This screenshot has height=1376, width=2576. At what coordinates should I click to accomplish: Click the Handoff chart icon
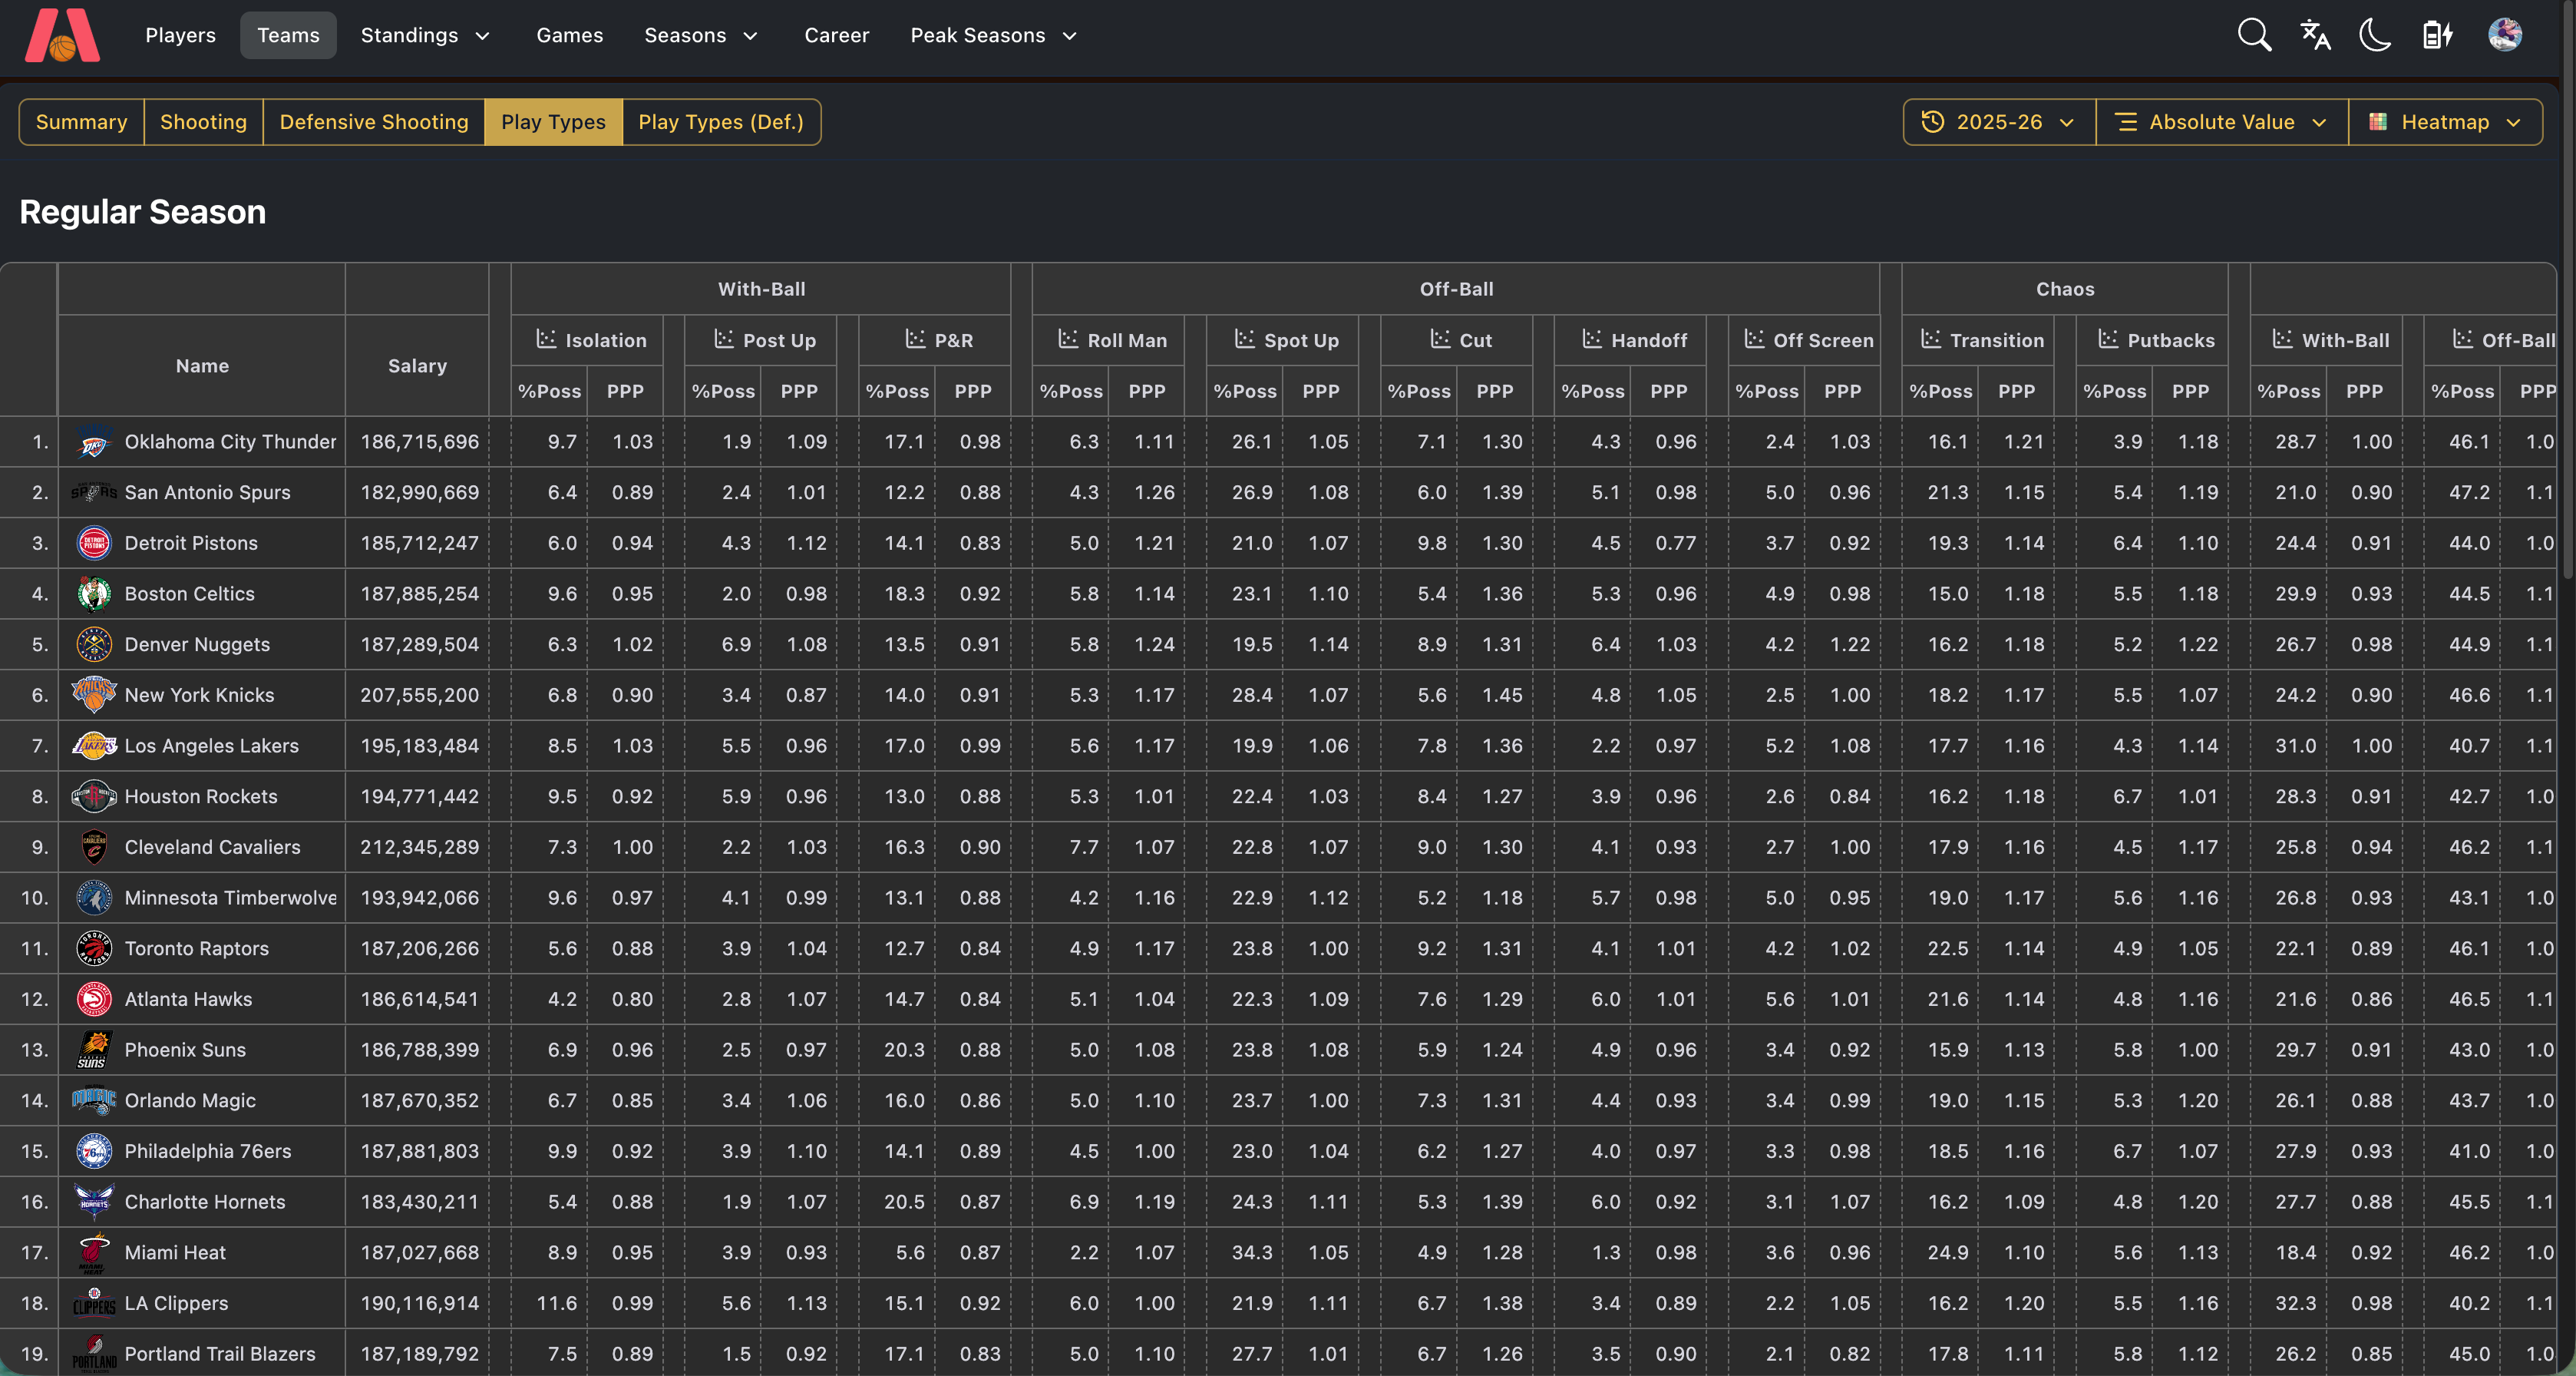(x=1592, y=339)
